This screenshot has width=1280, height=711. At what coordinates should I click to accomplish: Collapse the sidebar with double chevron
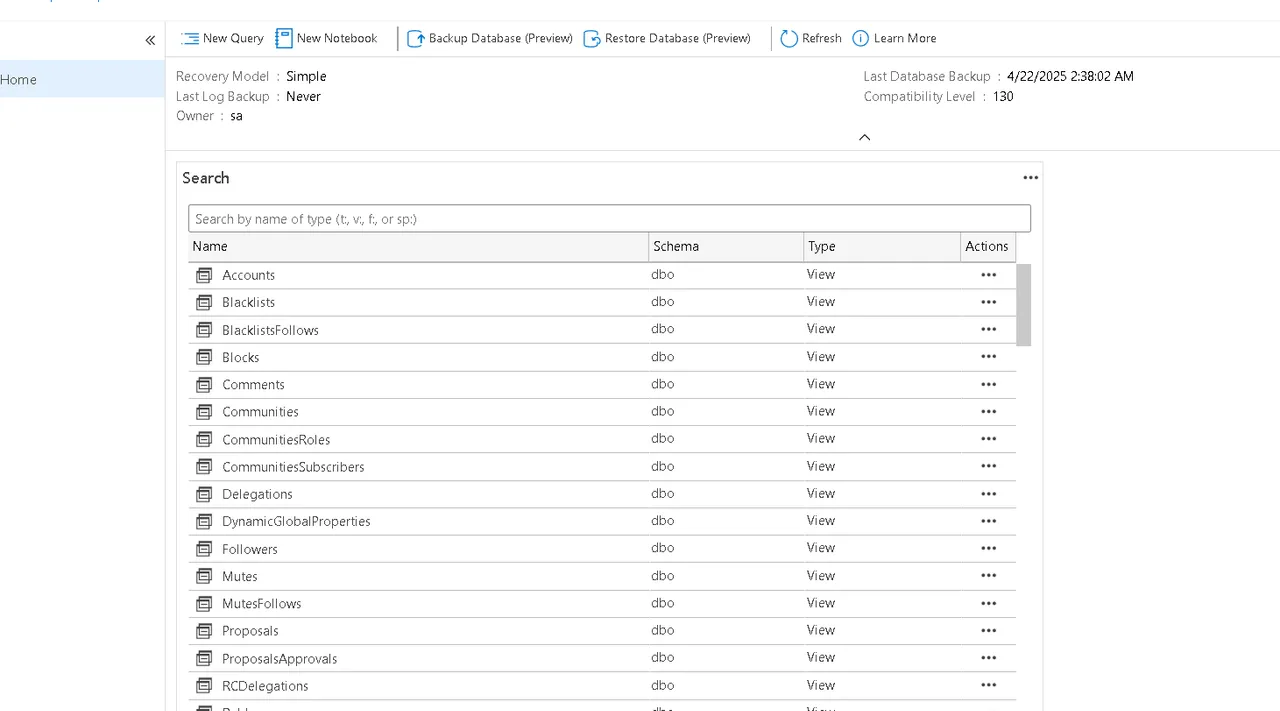(150, 40)
